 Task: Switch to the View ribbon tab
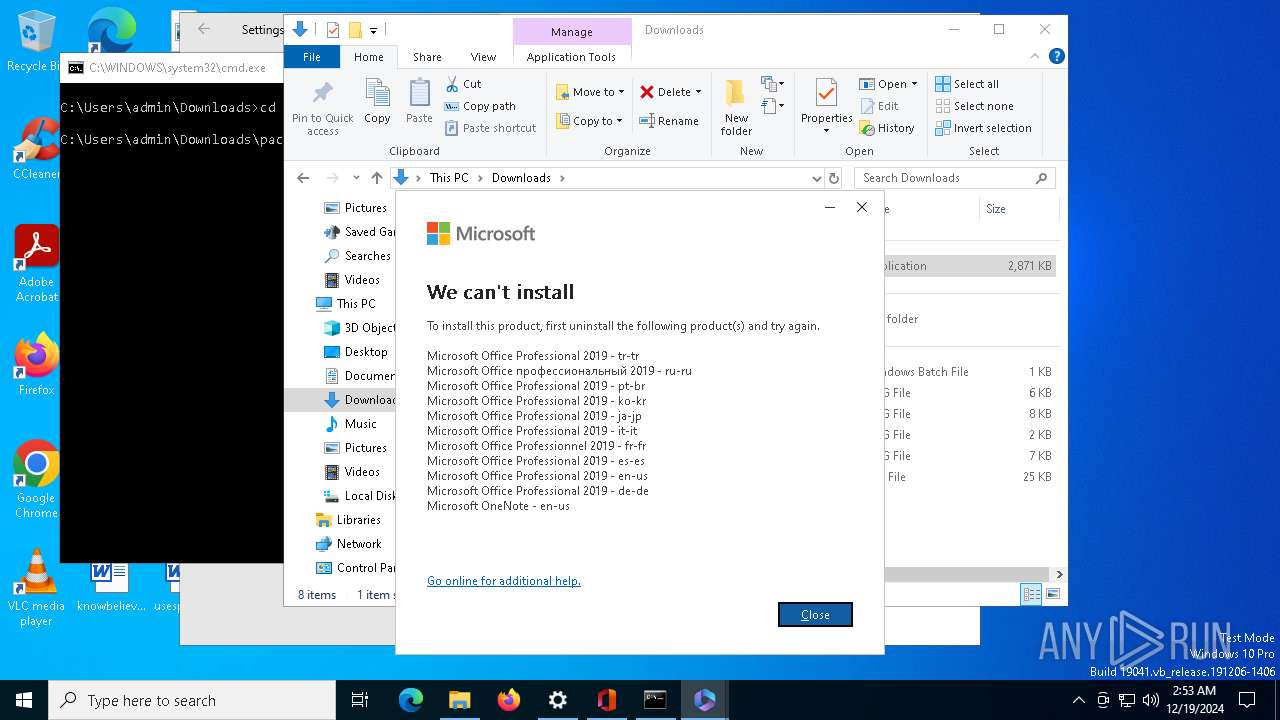tap(483, 57)
